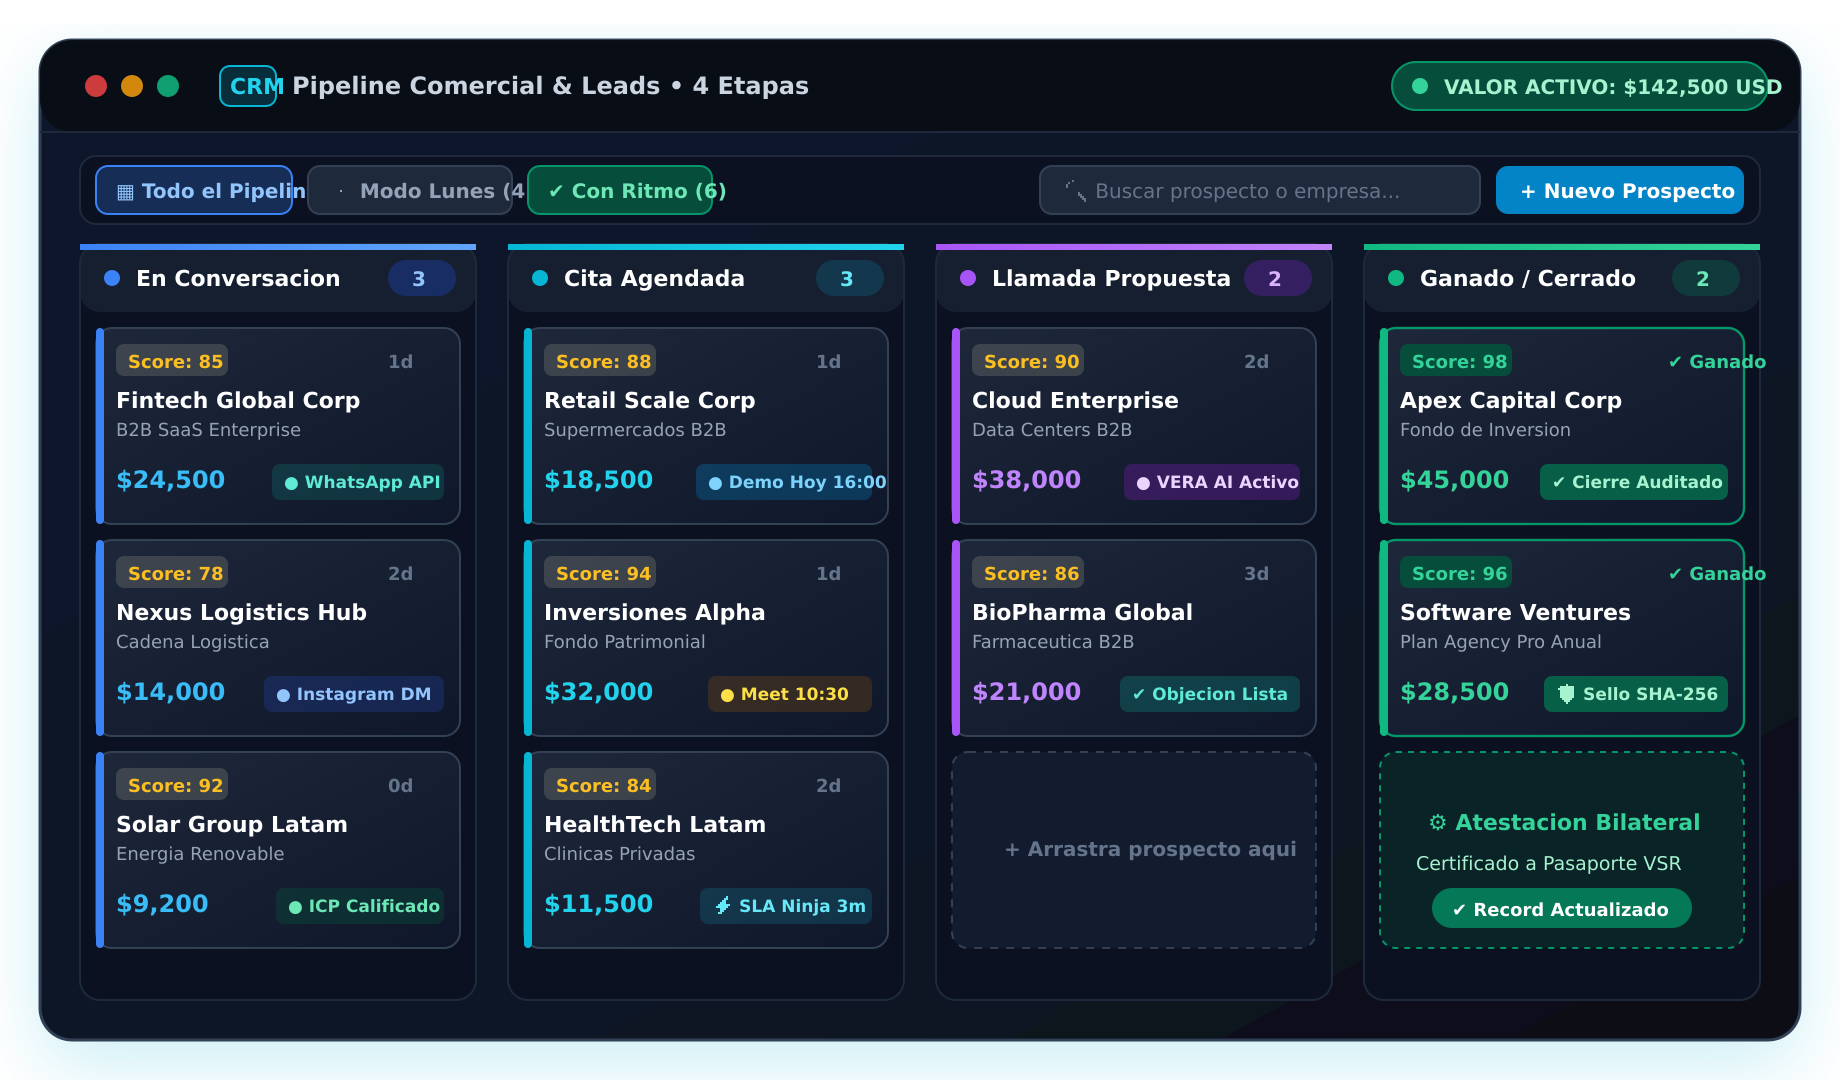Click the Record Actualizado button

[x=1562, y=909]
